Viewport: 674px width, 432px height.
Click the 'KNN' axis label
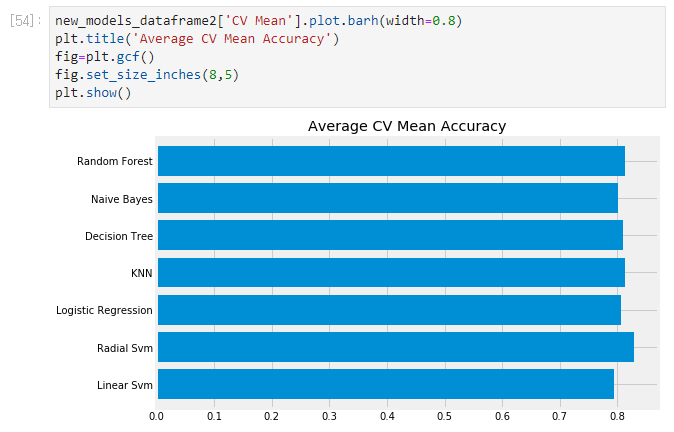coord(142,273)
